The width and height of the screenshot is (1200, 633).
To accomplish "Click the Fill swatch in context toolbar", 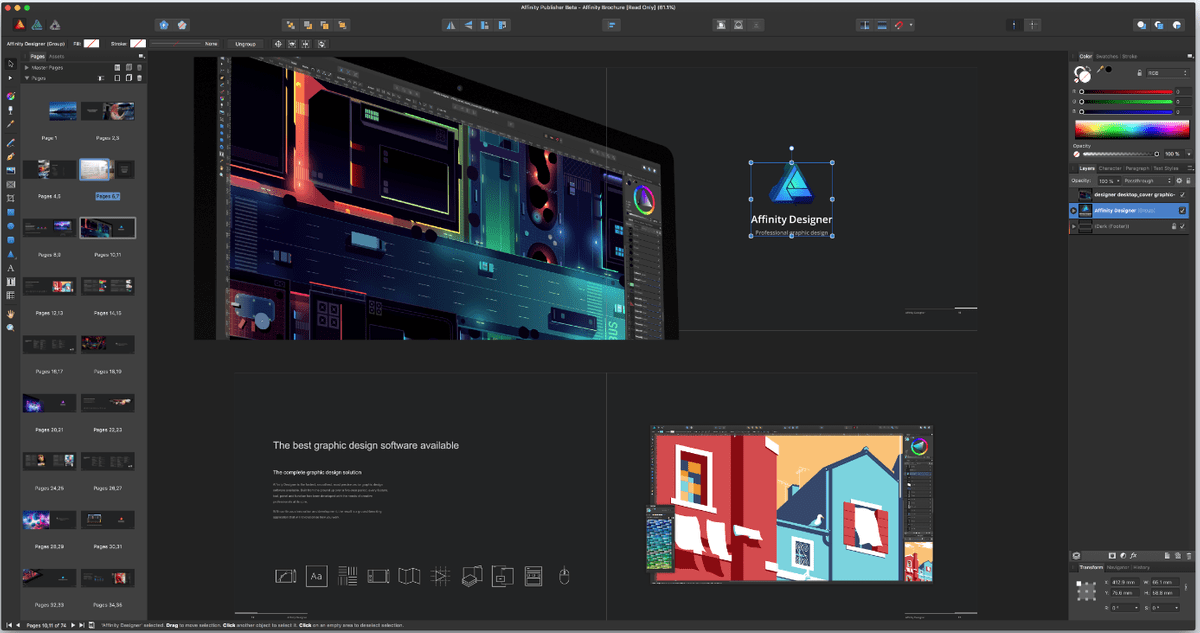I will 91,44.
